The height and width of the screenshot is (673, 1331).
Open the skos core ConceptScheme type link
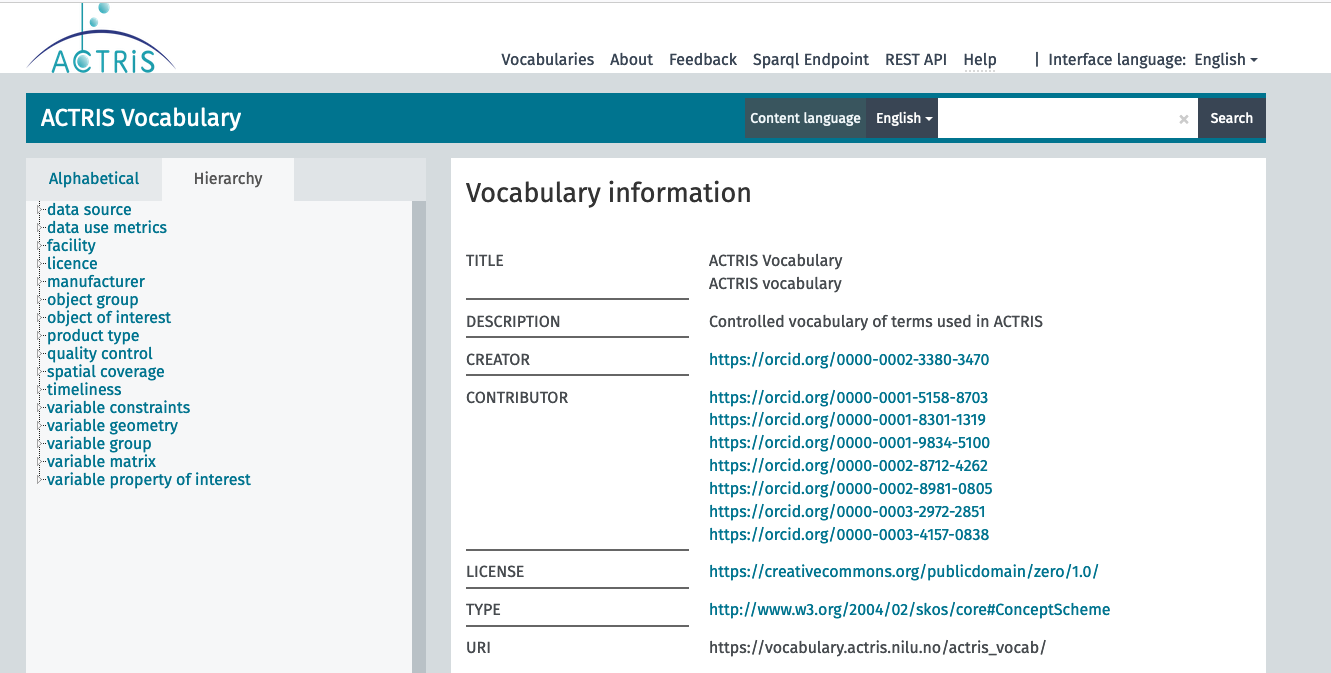tap(909, 610)
